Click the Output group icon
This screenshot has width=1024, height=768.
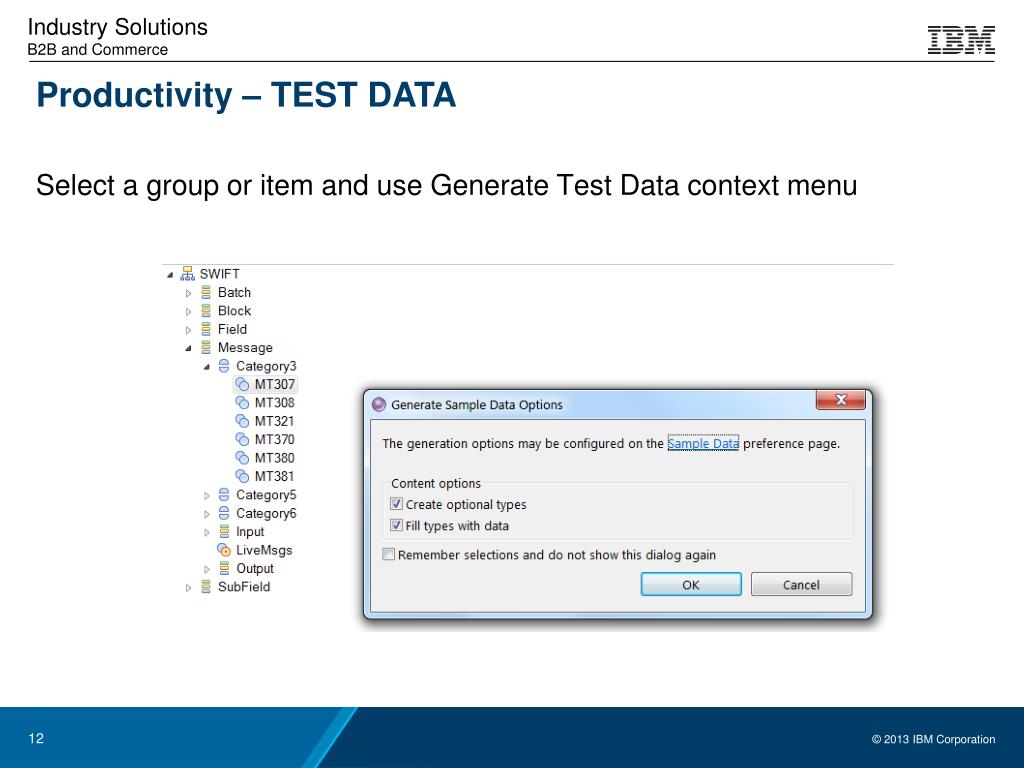coord(224,568)
